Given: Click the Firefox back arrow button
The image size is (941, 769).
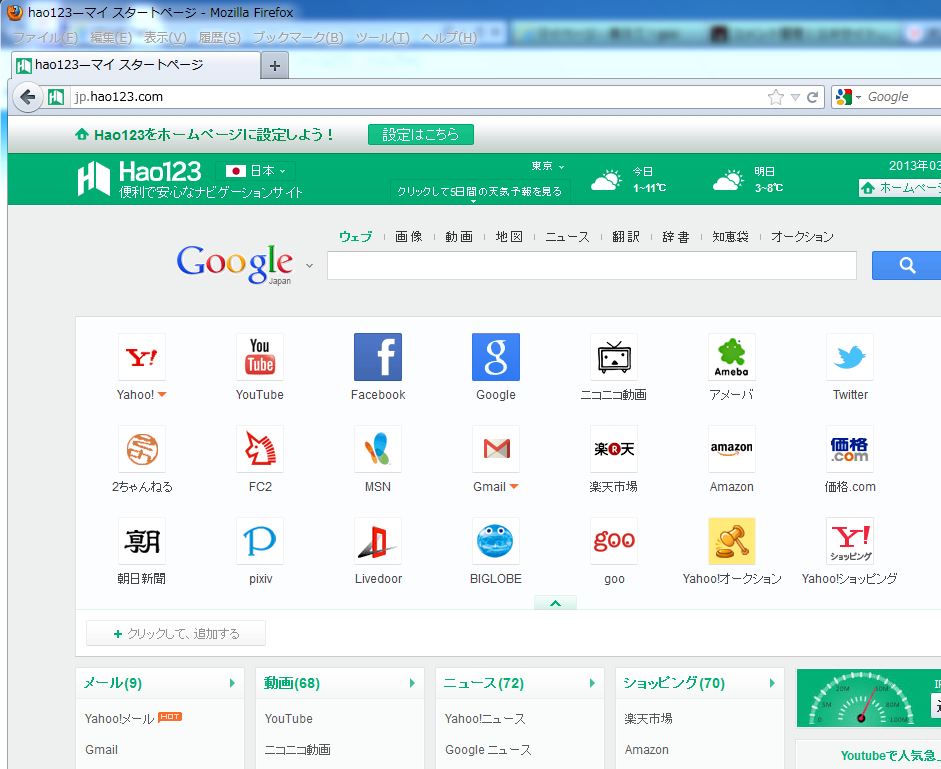Looking at the screenshot, I should [27, 97].
